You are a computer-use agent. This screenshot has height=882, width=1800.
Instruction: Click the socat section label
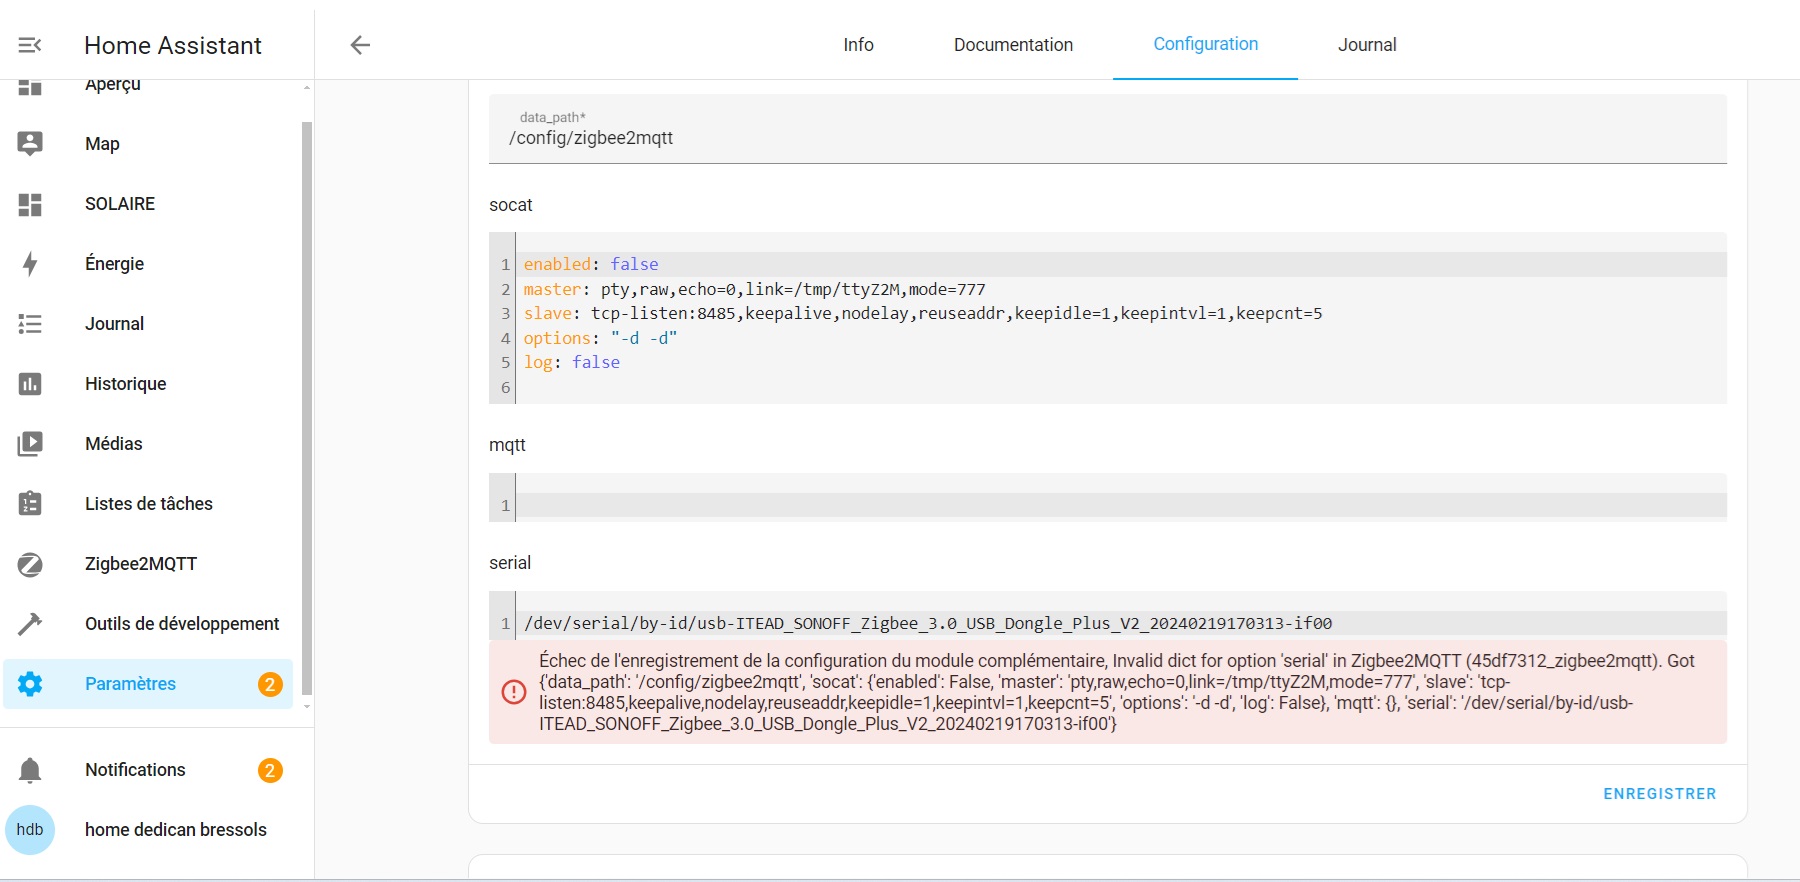[x=510, y=205]
